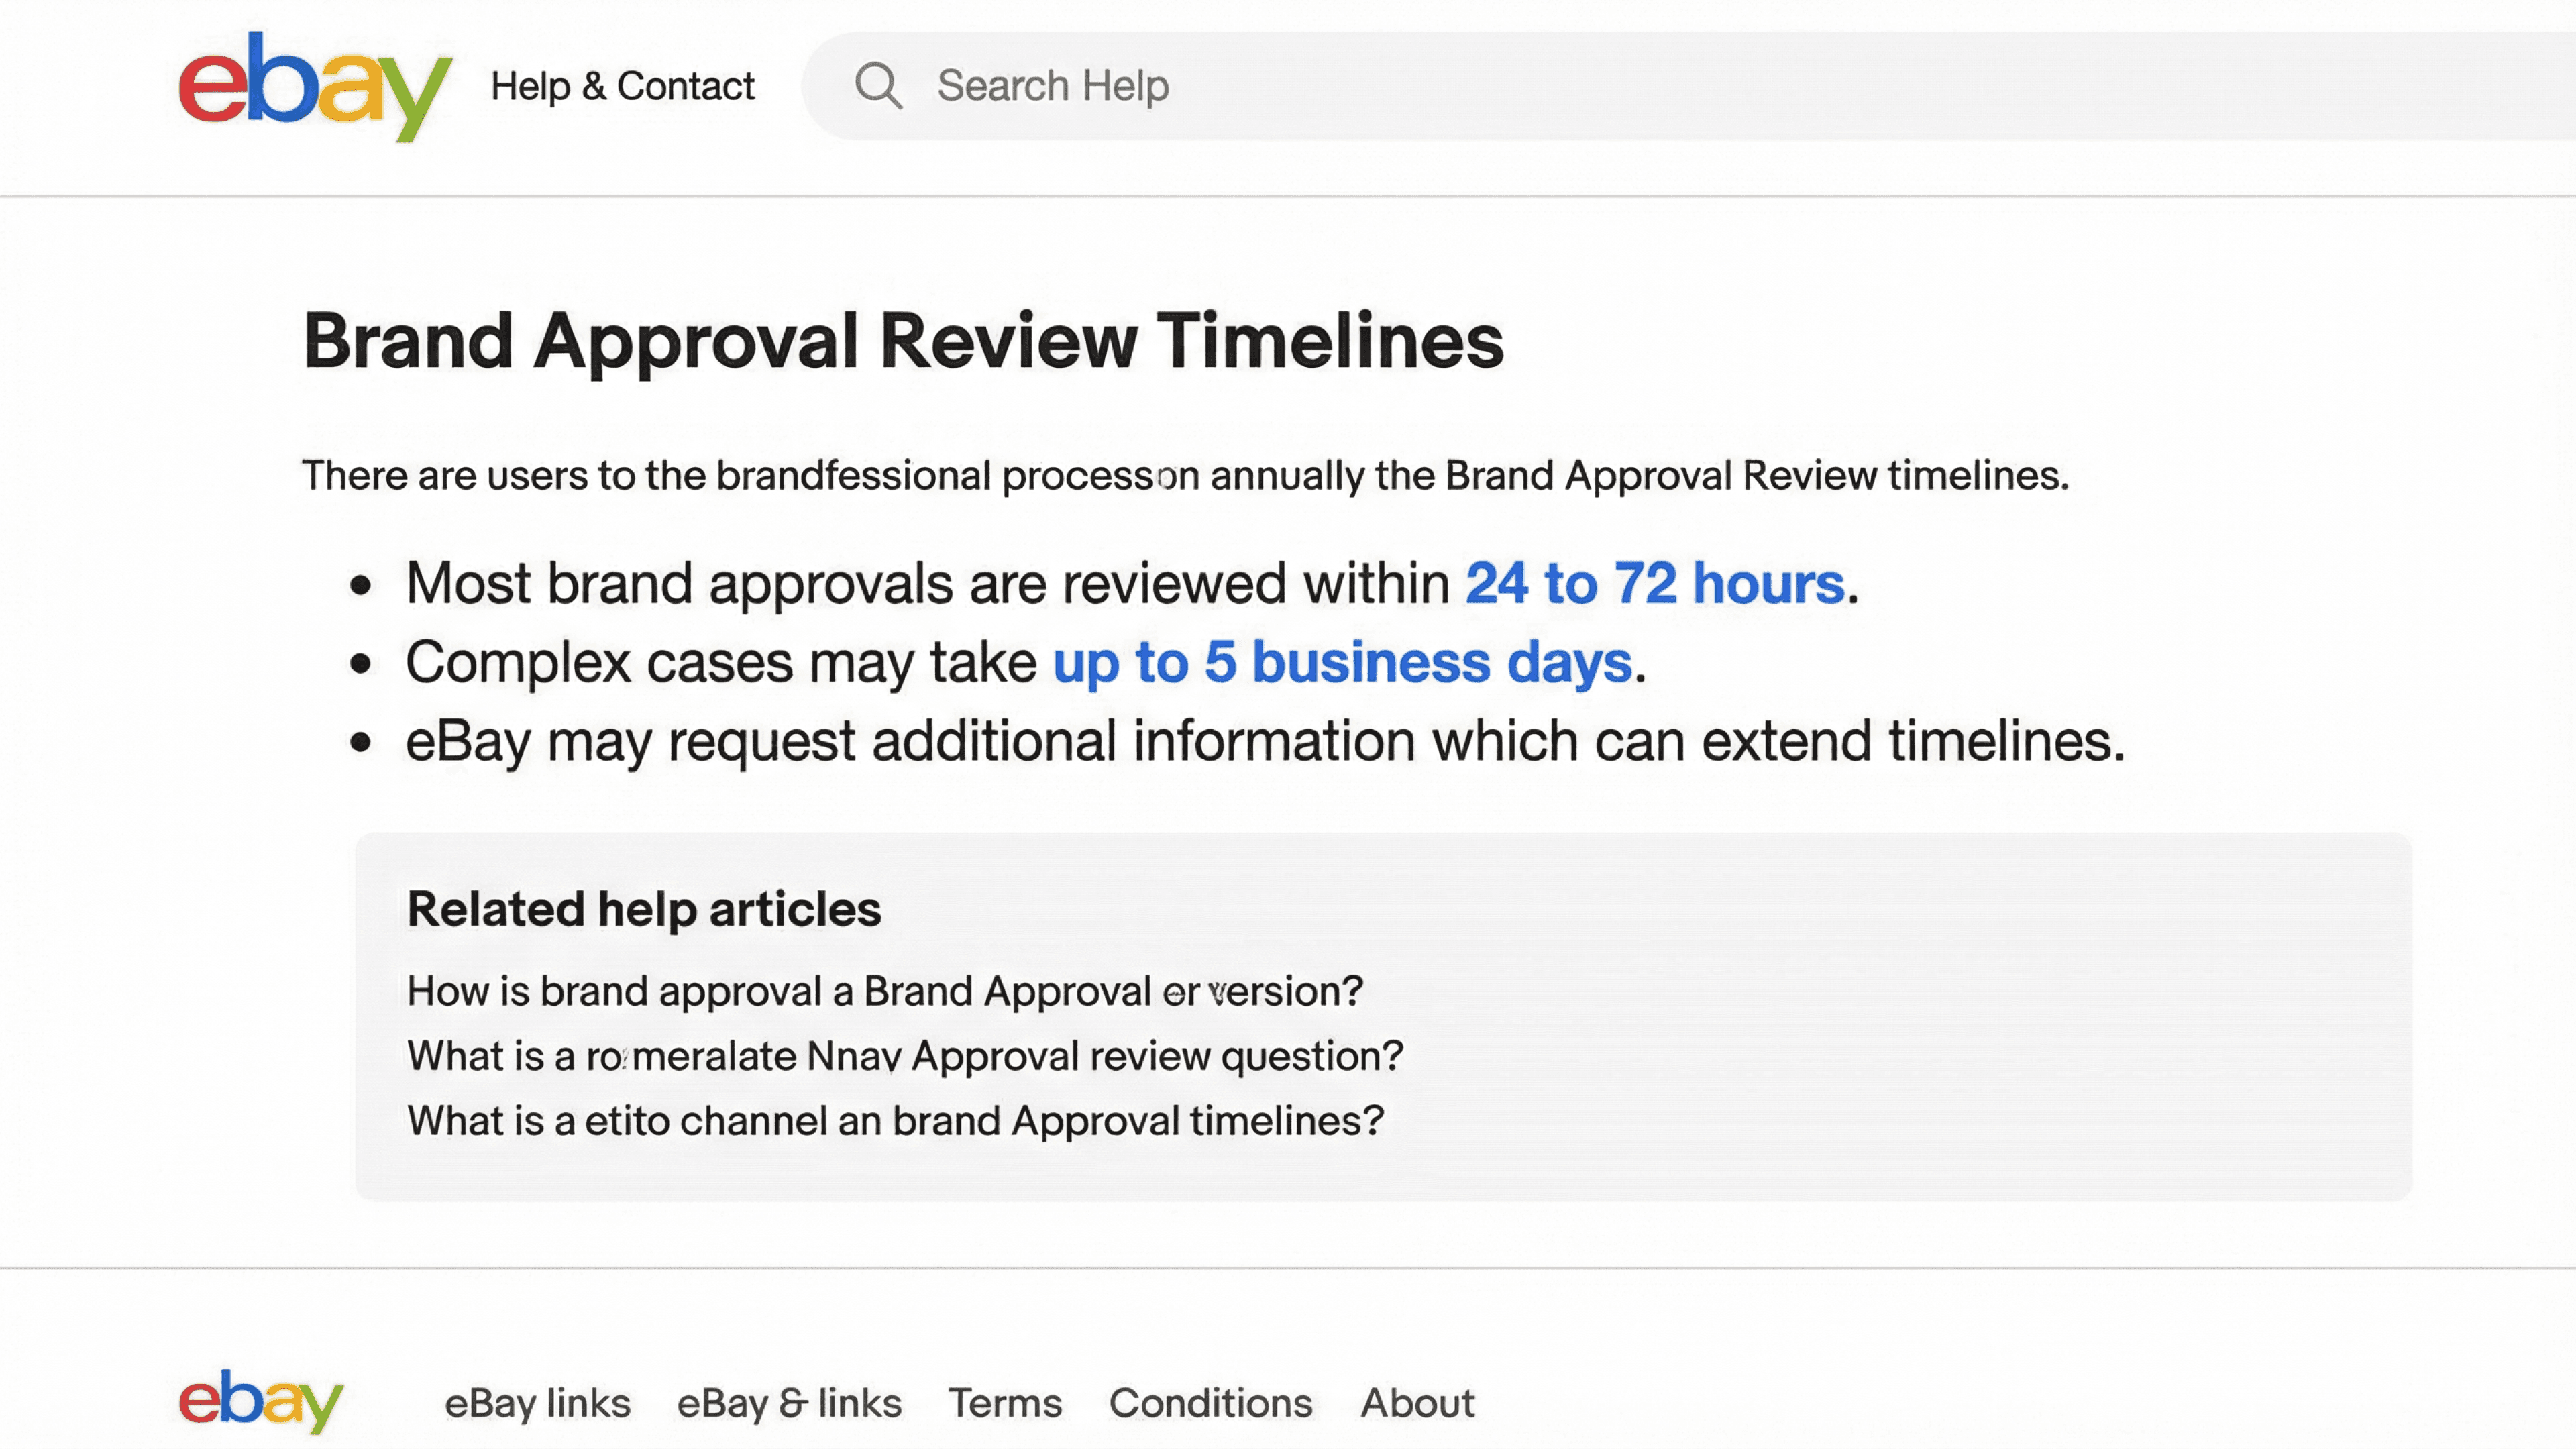This screenshot has width=2576, height=1449.
Task: Open article about Approval review question
Action: point(904,1056)
